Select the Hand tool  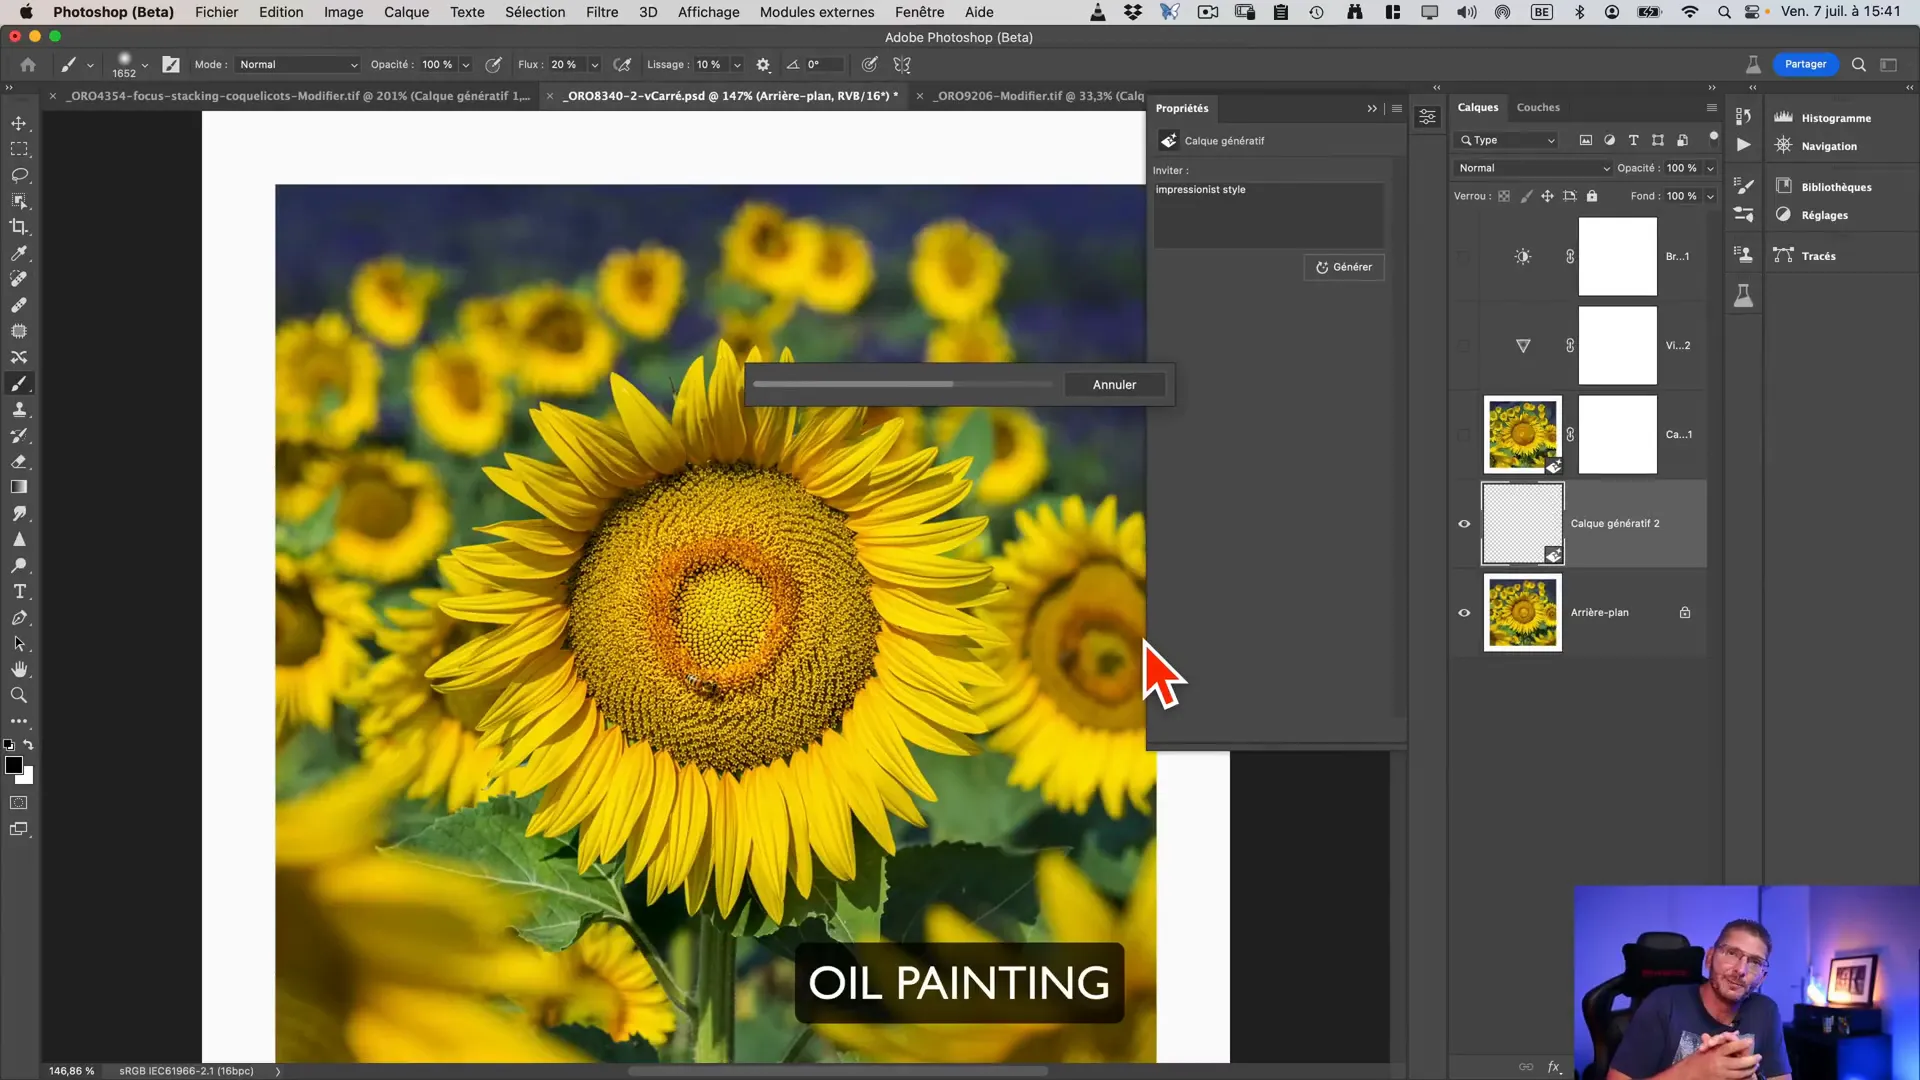point(19,669)
